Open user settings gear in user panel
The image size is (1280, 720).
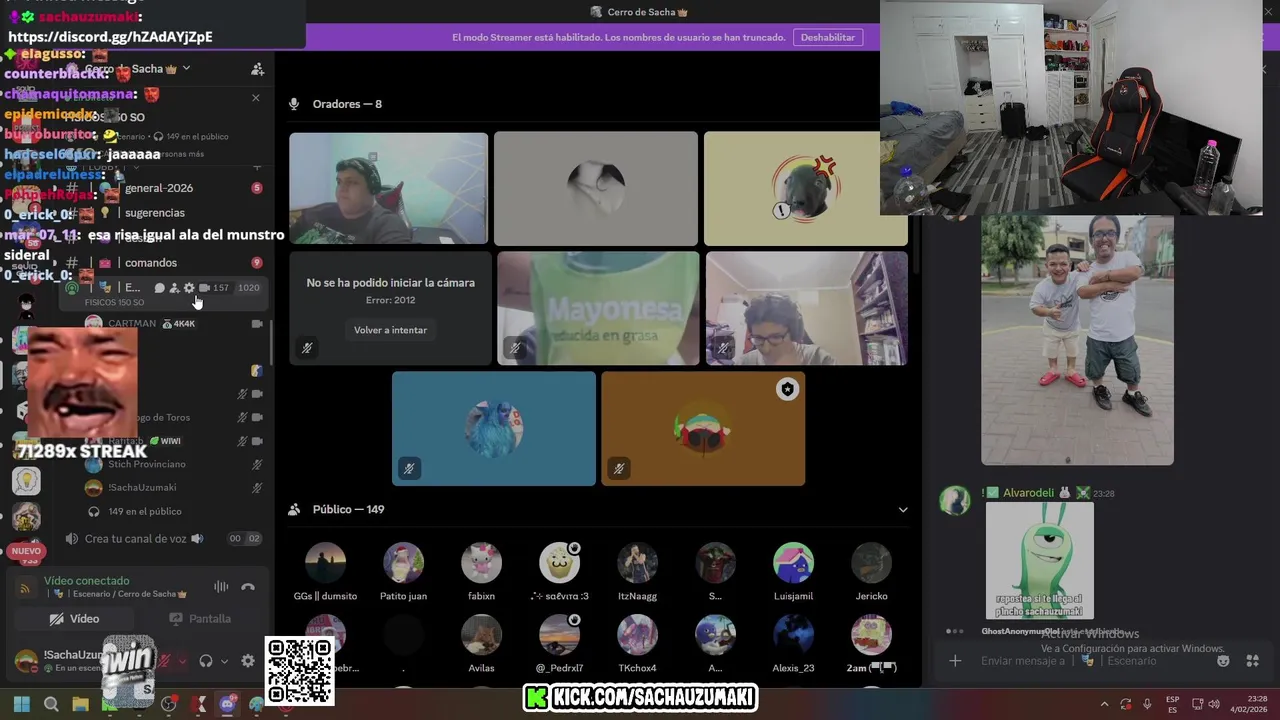pos(248,661)
